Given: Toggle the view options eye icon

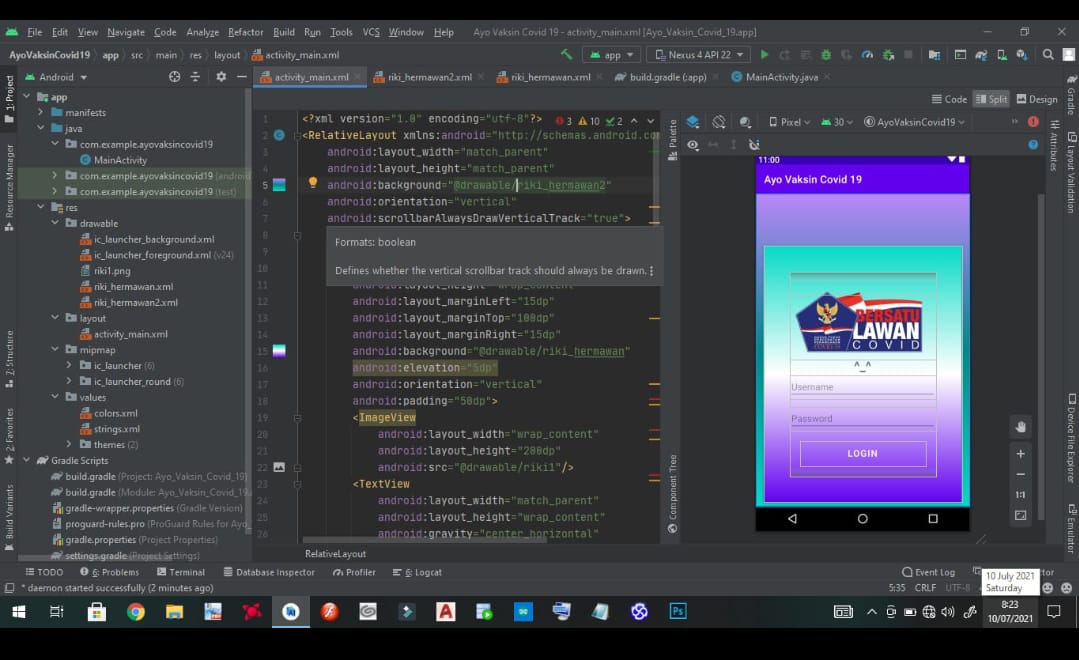Looking at the screenshot, I should pos(693,145).
